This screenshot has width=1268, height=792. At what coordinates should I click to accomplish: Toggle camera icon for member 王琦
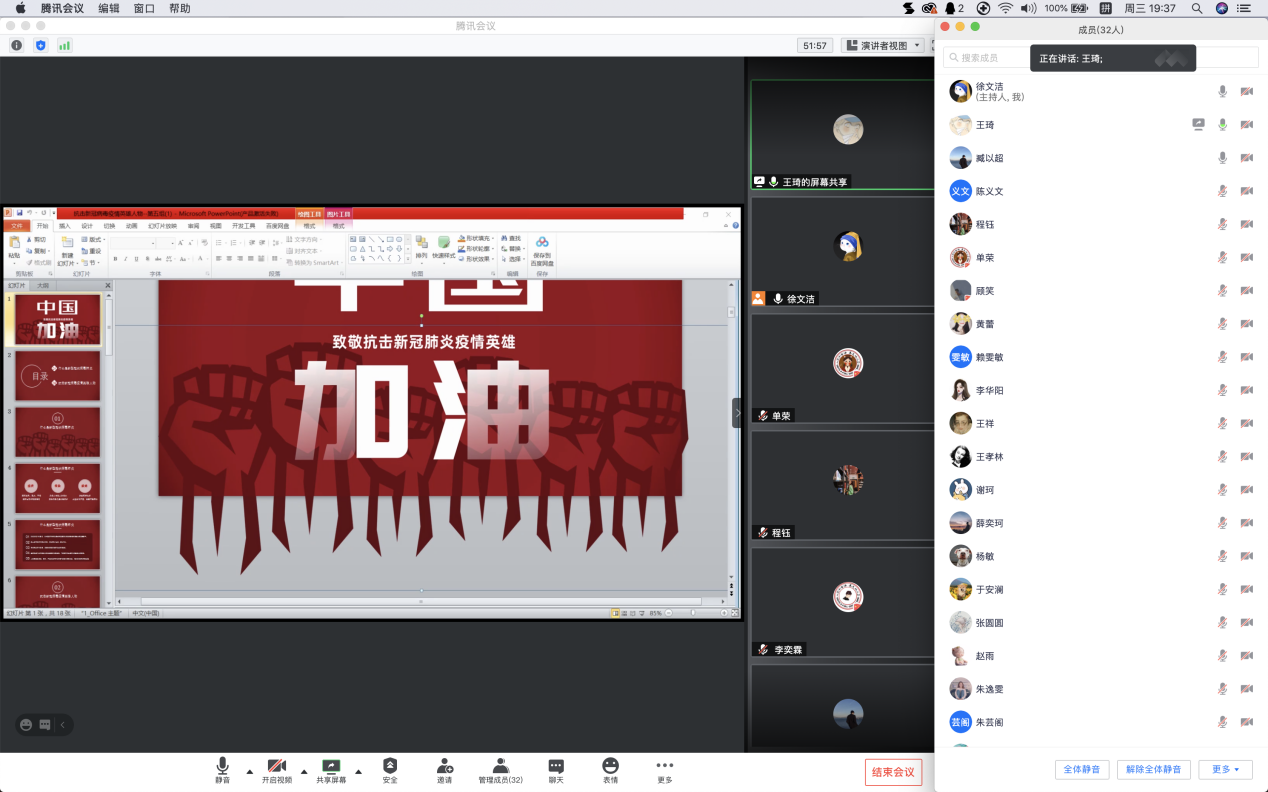point(1246,125)
